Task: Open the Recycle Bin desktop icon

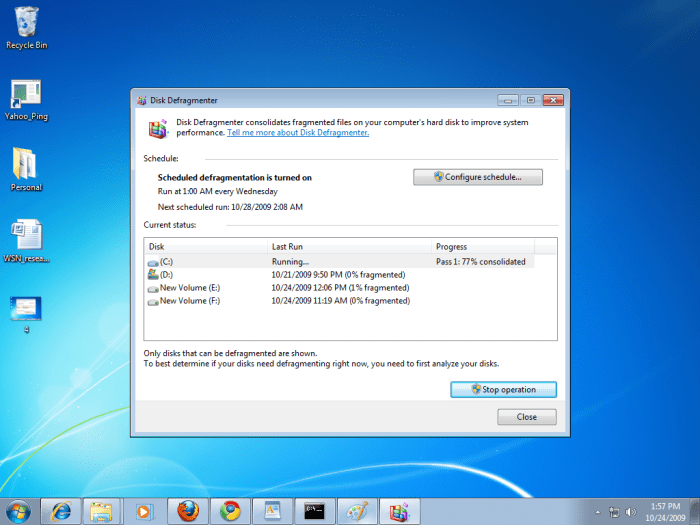Action: (27, 21)
